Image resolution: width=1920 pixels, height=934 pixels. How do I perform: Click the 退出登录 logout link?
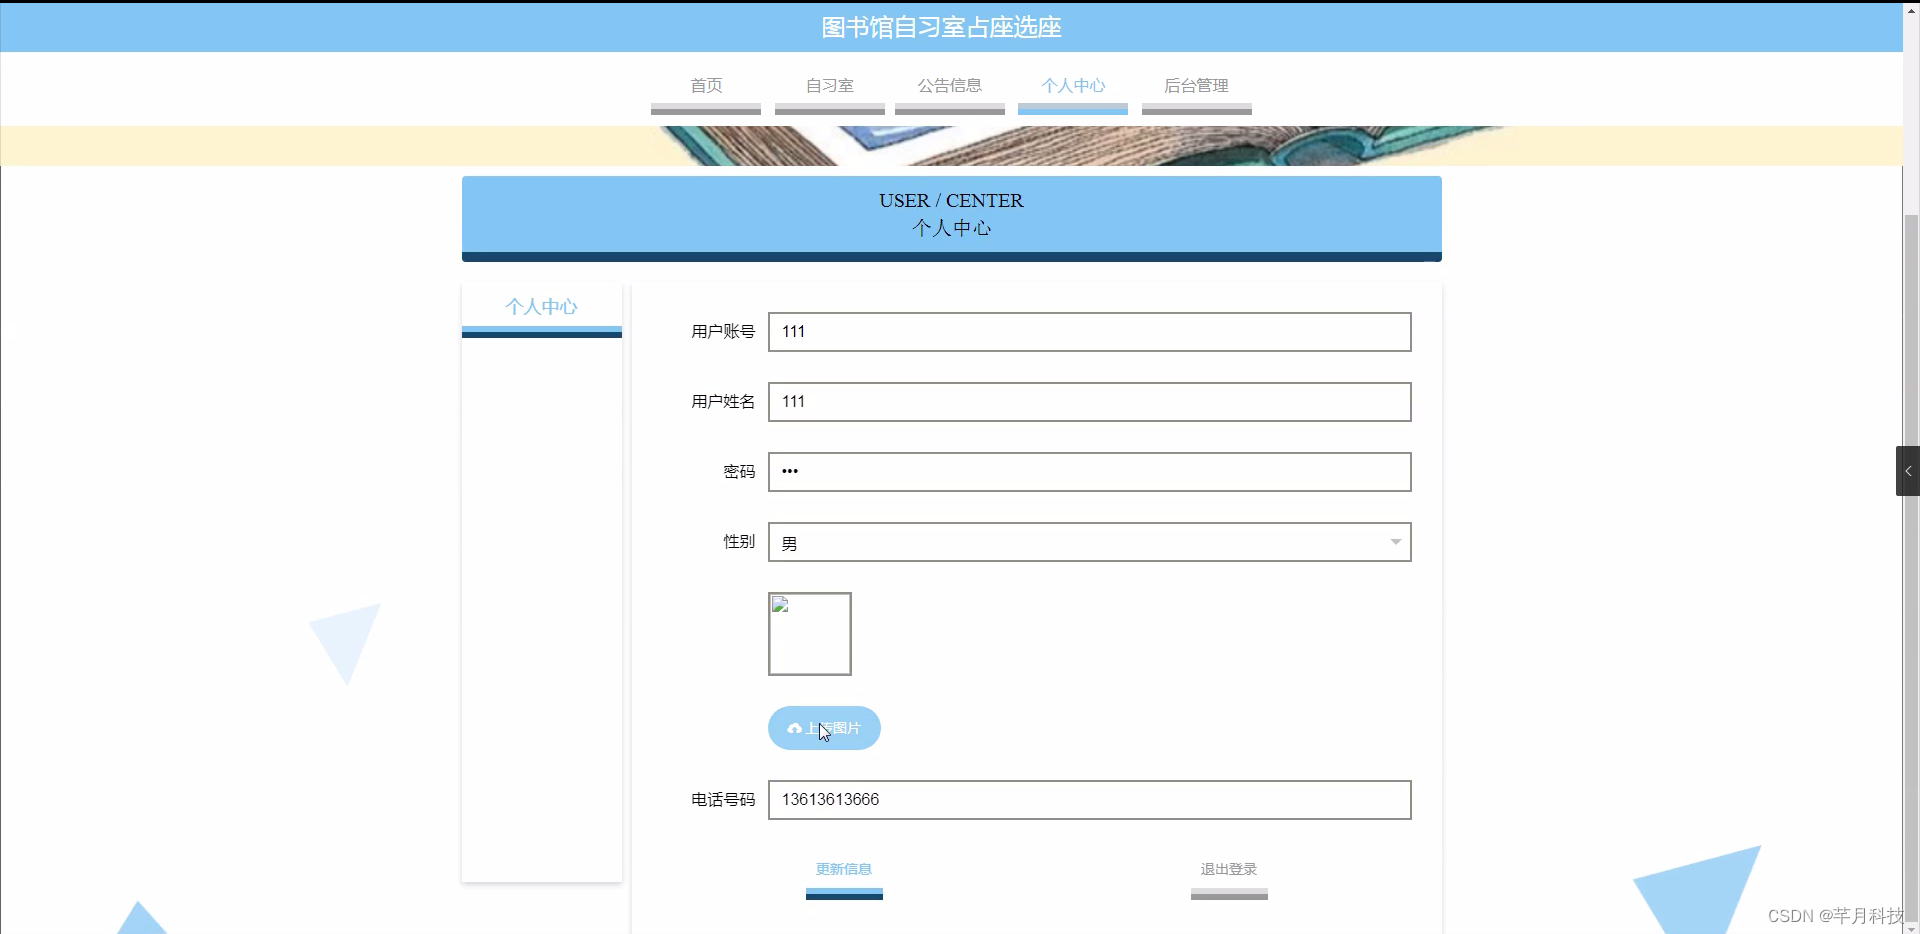point(1228,869)
